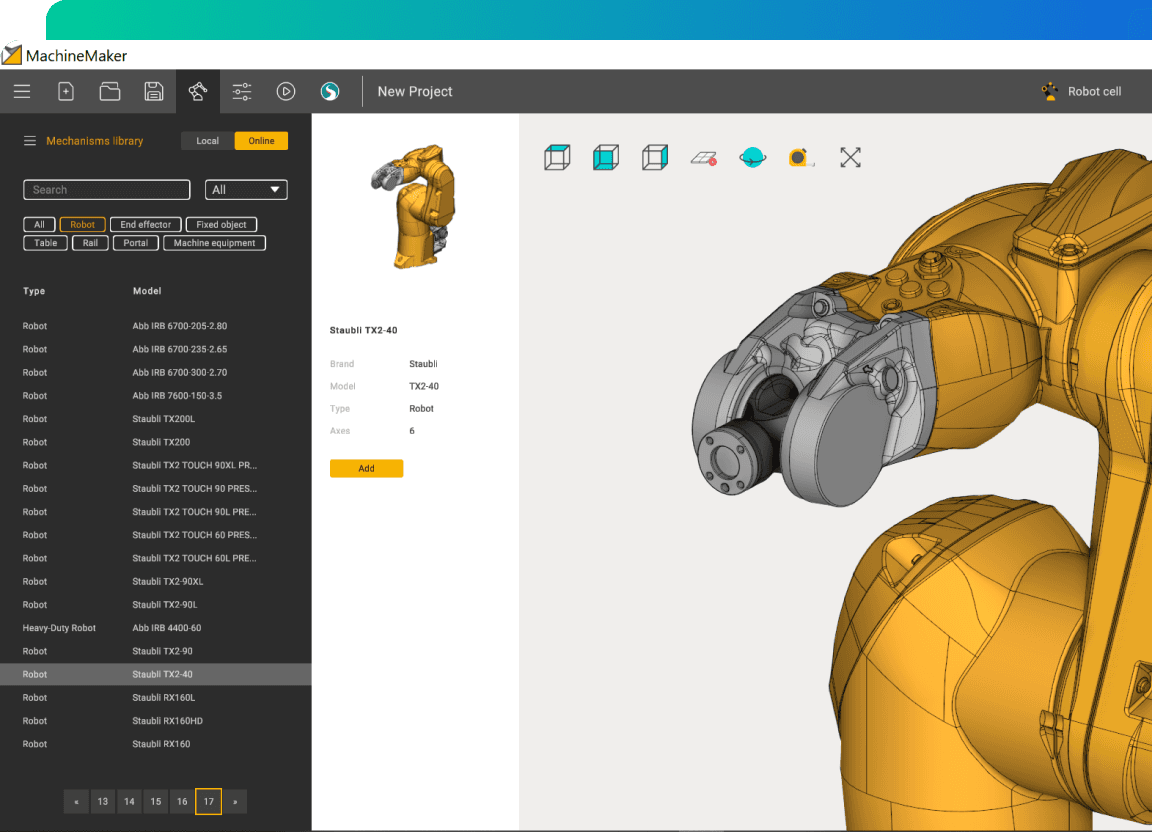This screenshot has height=832, width=1152.
Task: Open the main hamburger menu
Action: (22, 91)
